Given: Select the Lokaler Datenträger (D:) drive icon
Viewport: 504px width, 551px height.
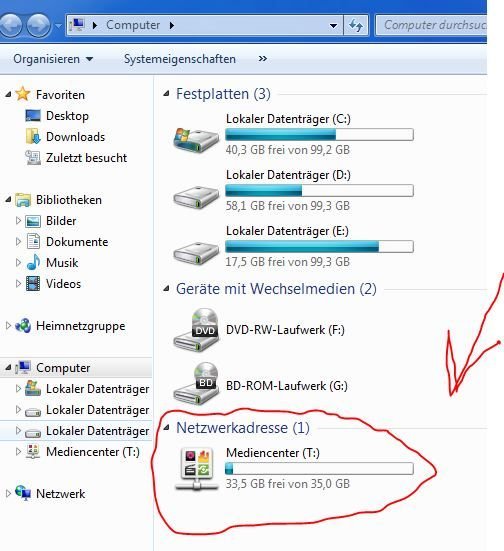Looking at the screenshot, I should 196,197.
